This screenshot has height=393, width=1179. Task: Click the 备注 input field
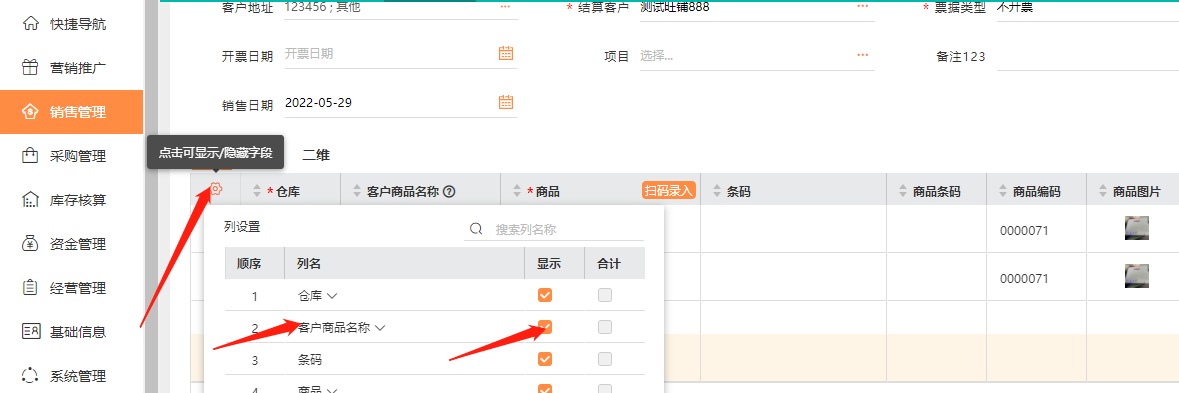(1087, 56)
